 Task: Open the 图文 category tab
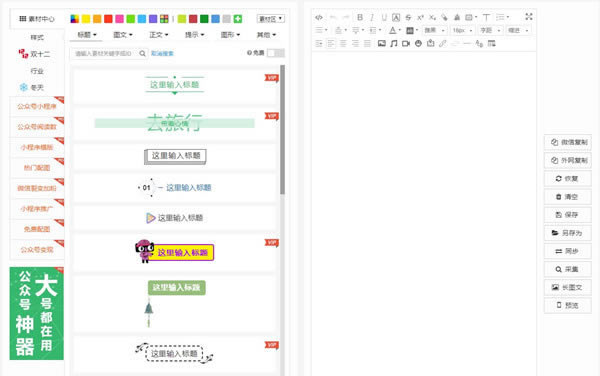click(123, 35)
